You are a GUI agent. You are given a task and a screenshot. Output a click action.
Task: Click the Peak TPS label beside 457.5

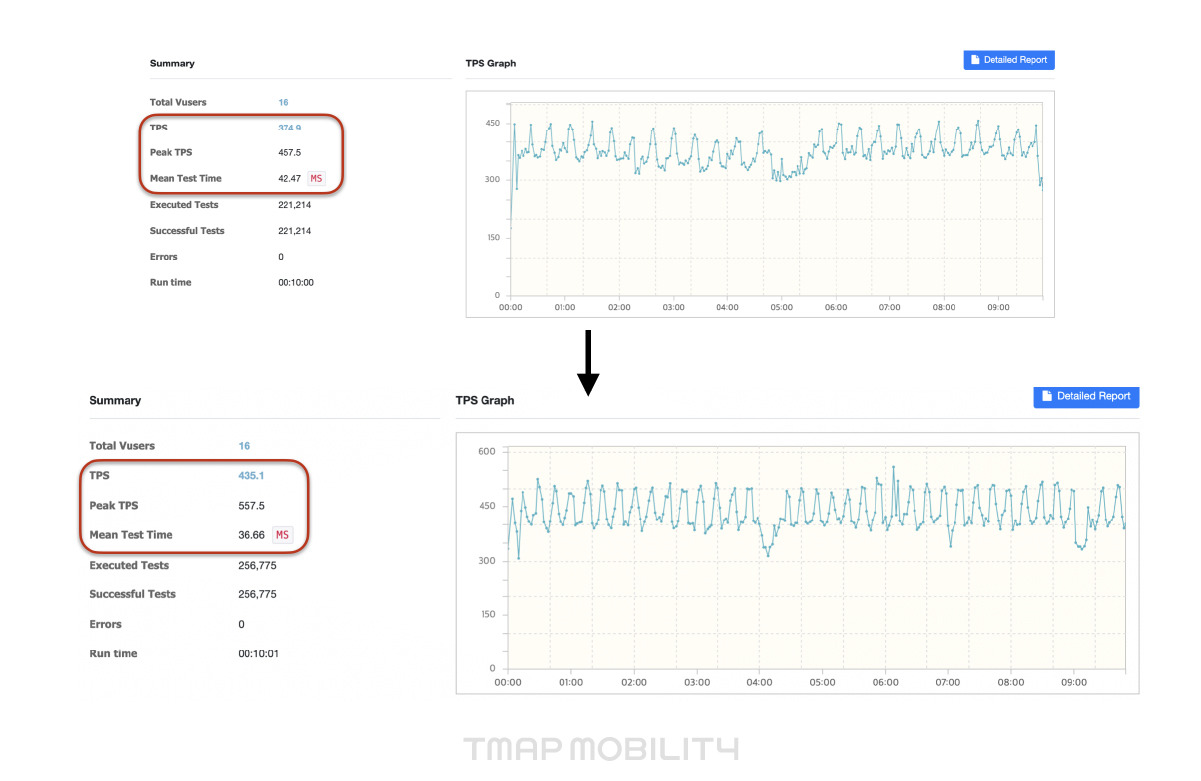point(171,152)
